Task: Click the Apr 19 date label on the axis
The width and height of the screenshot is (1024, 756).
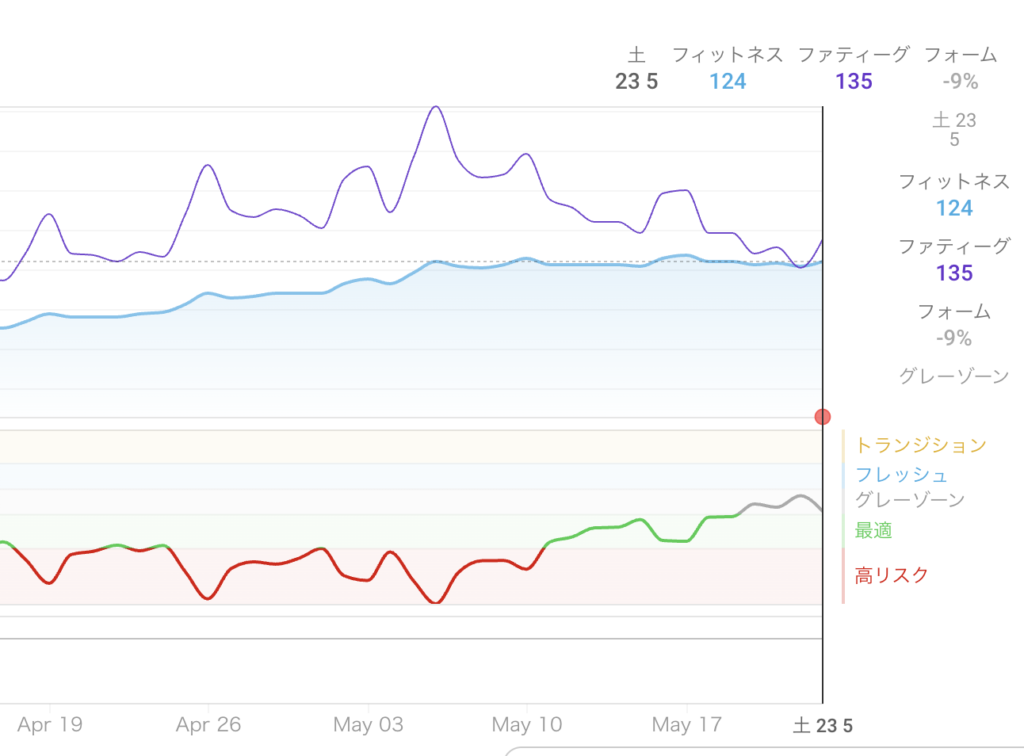Action: pyautogui.click(x=50, y=724)
